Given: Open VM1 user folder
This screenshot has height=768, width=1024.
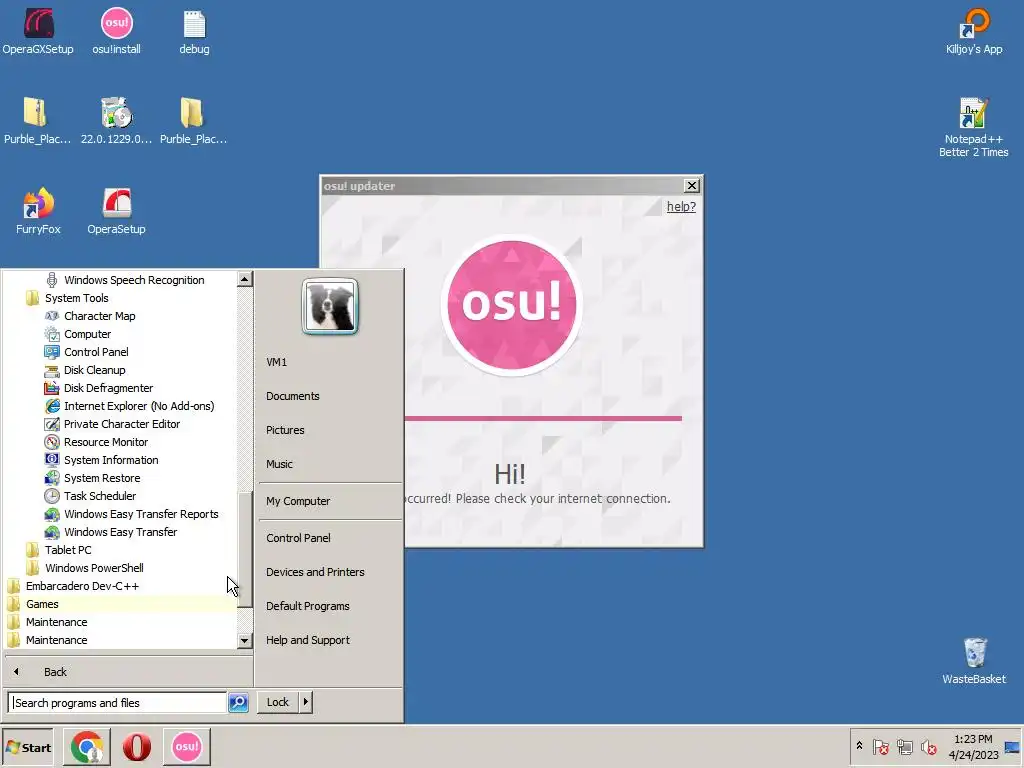Looking at the screenshot, I should pos(276,362).
